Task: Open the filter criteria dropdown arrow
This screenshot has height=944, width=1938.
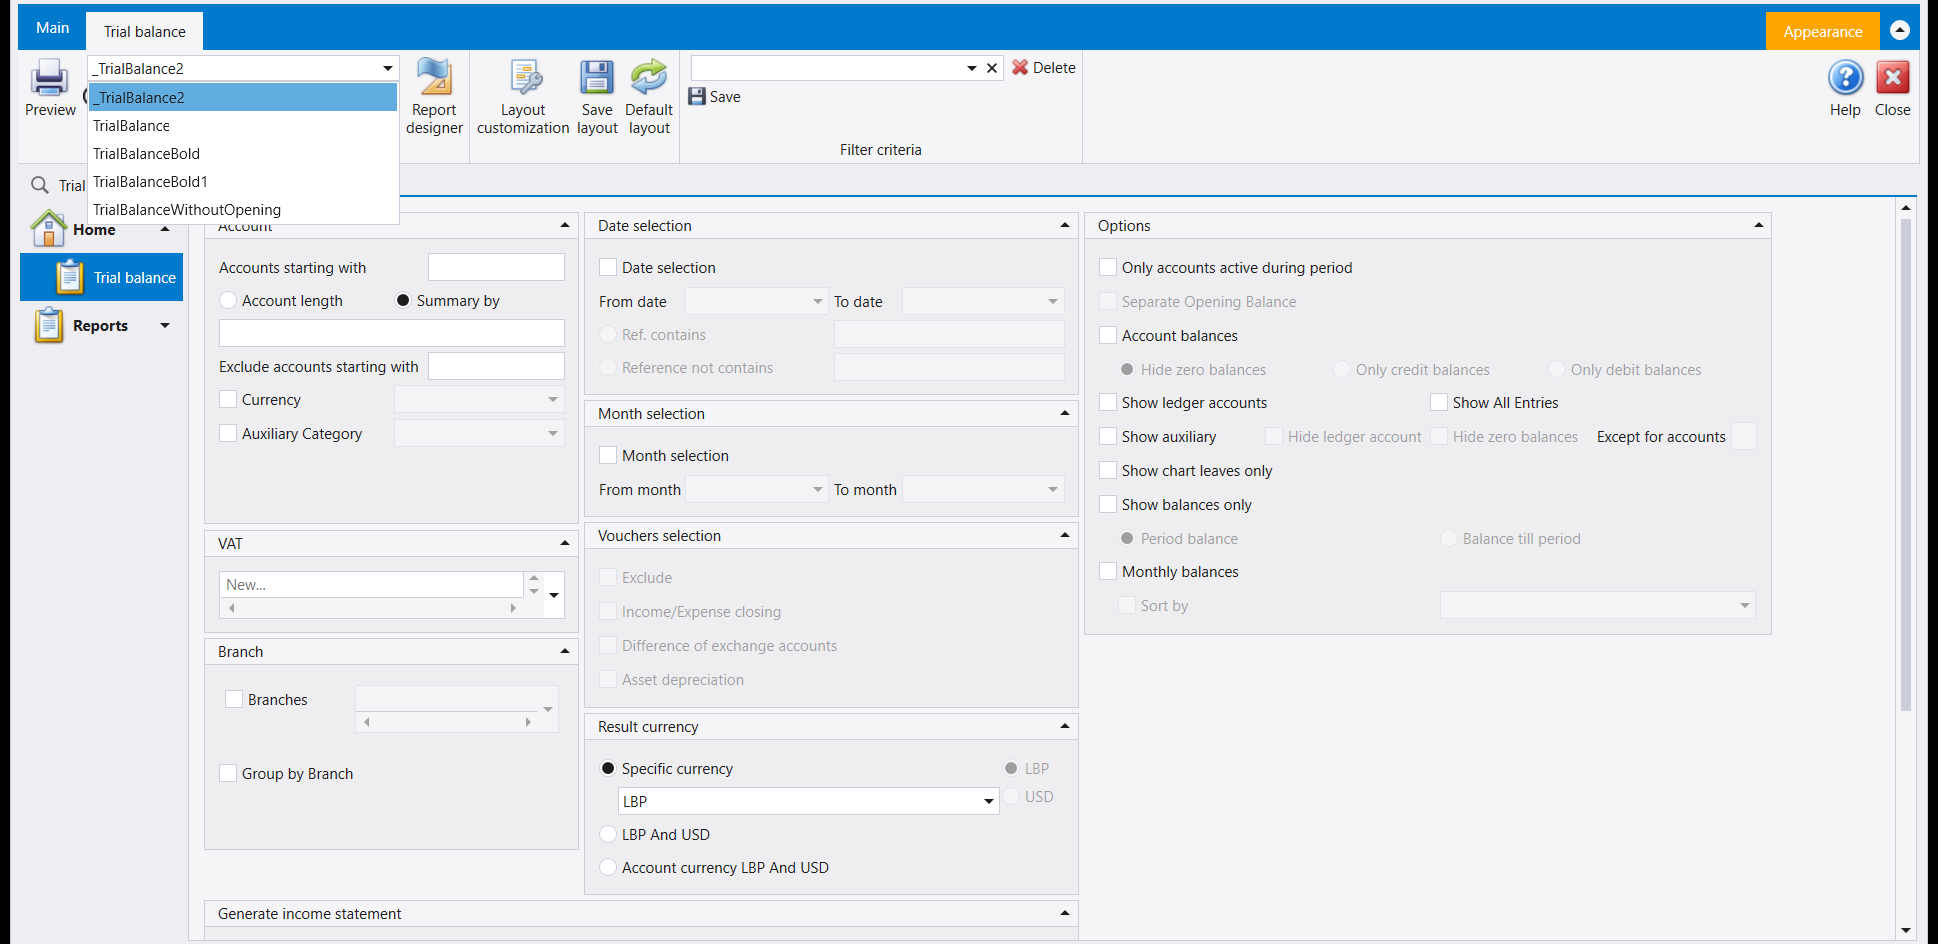Action: click(x=971, y=68)
